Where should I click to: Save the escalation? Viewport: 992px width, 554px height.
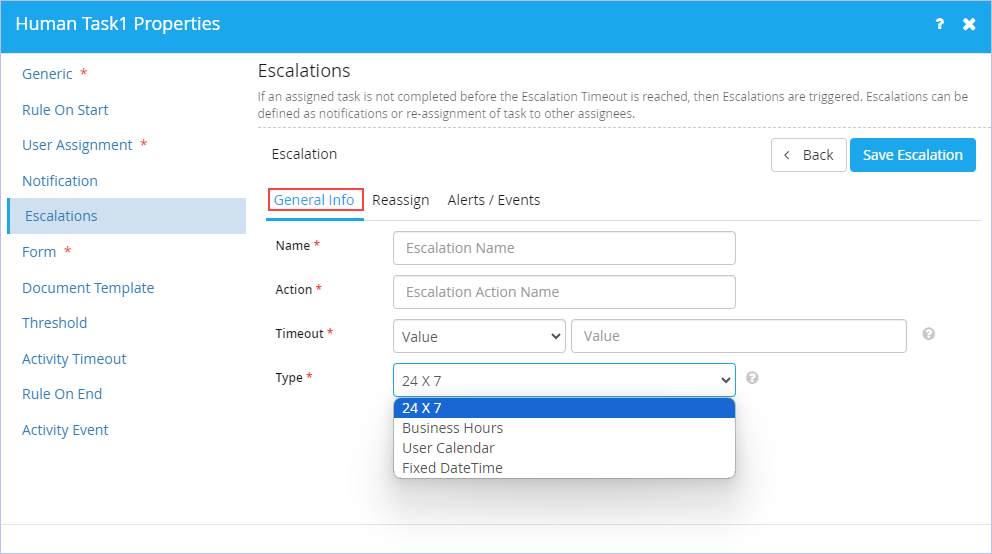912,155
